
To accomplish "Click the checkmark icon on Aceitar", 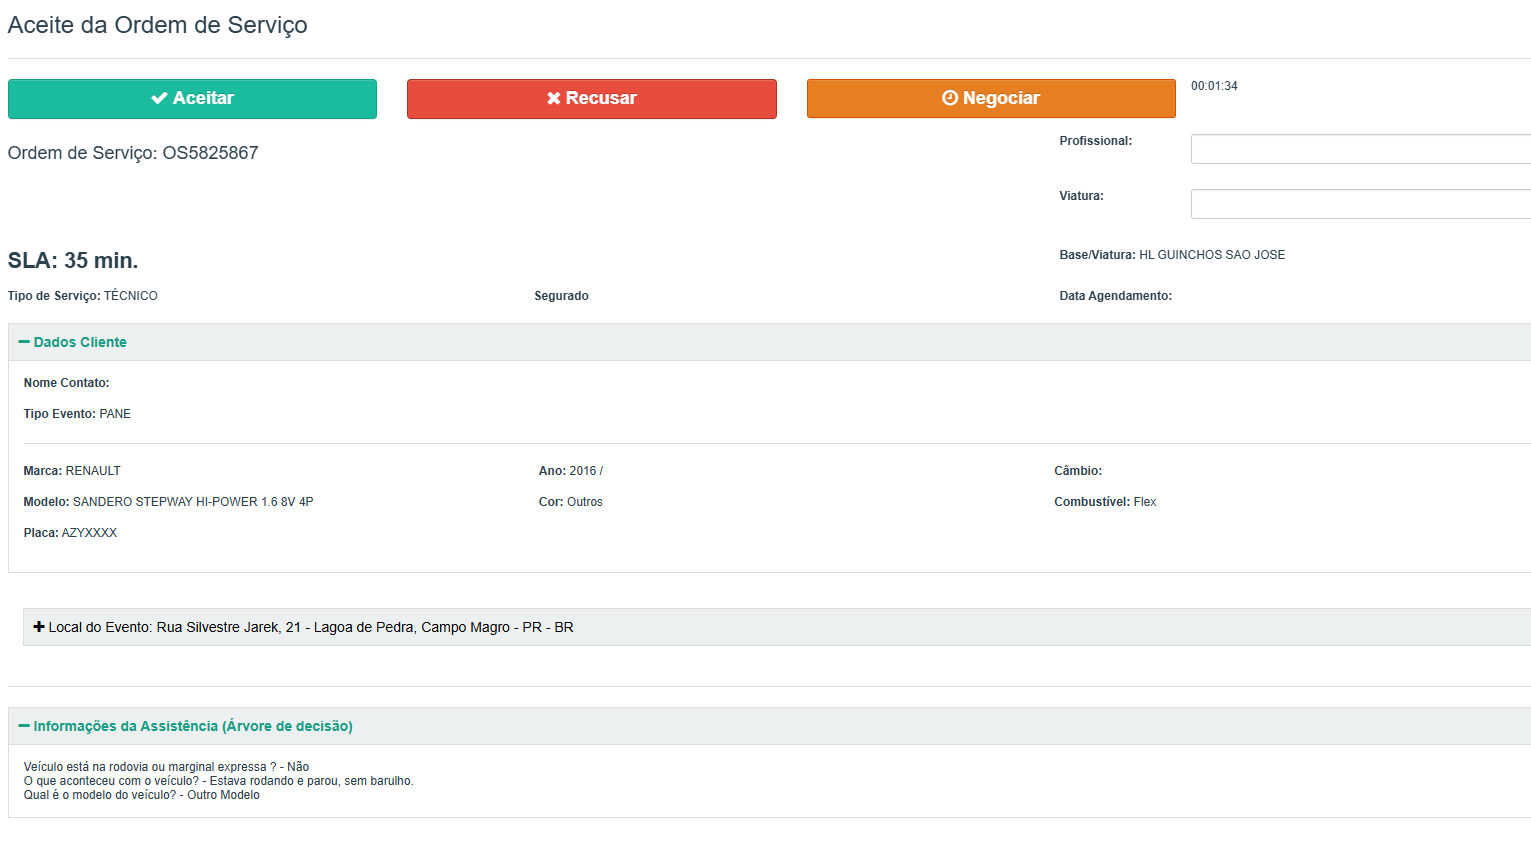I will pos(159,98).
